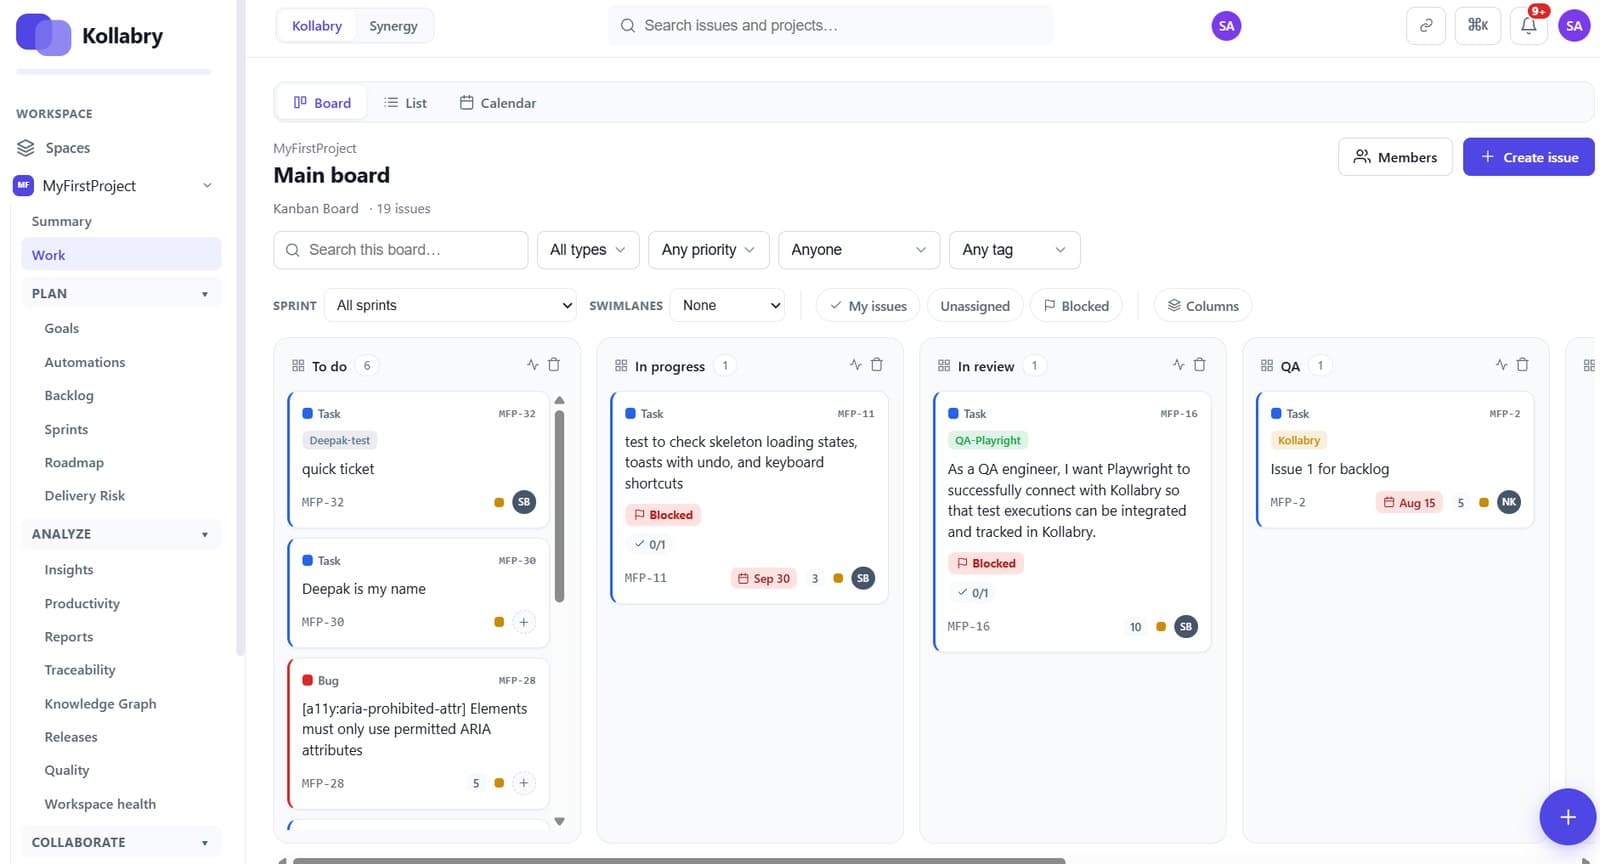Screen dimensions: 1600x864
Task: Open Backlog in the sidebar
Action: 69,395
